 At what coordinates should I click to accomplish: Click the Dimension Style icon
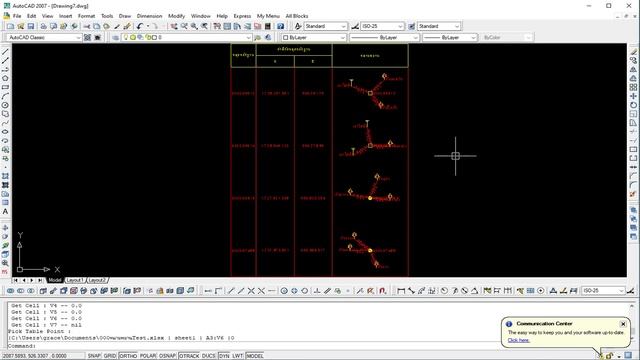[355, 26]
